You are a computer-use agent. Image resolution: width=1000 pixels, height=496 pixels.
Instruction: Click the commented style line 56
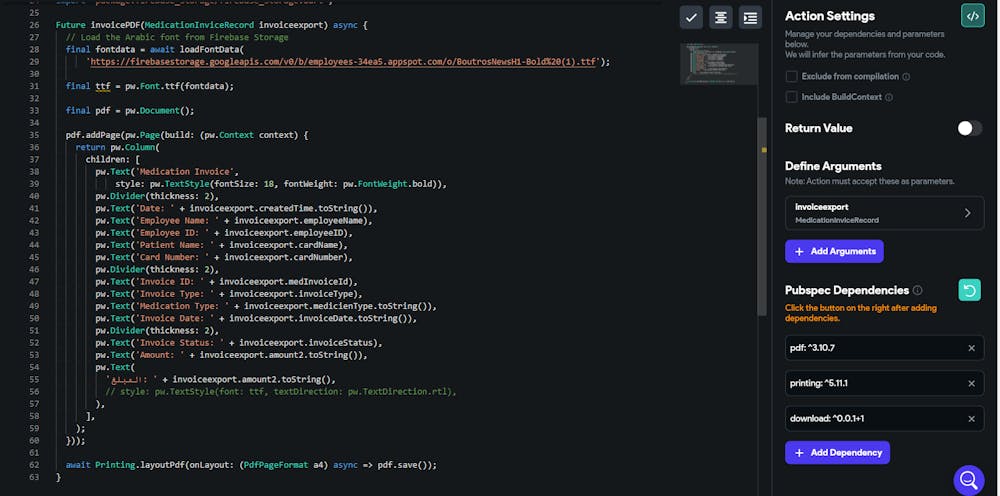point(281,391)
